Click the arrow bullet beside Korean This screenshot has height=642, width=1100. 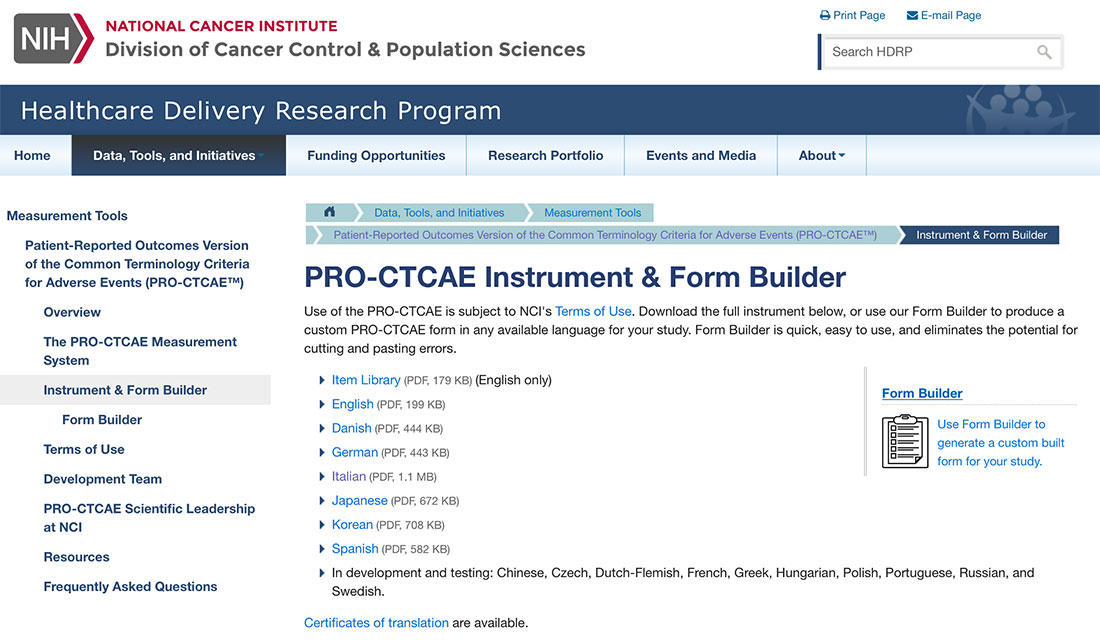click(321, 525)
